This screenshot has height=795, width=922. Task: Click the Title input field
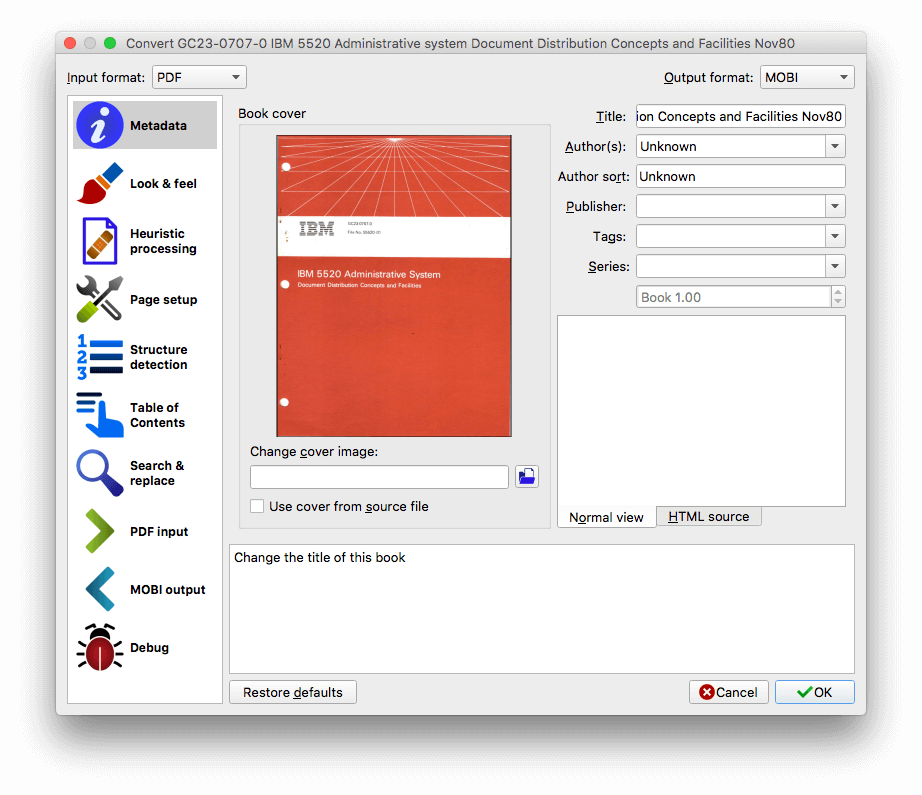(741, 116)
